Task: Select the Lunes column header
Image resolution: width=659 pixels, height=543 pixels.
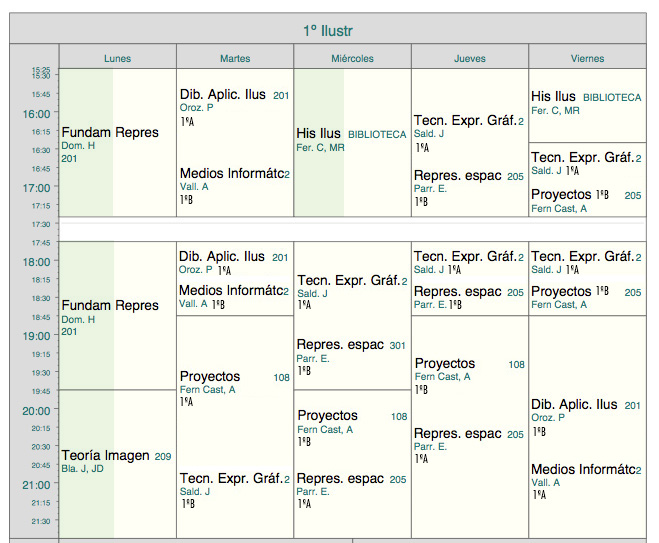Action: [x=117, y=58]
